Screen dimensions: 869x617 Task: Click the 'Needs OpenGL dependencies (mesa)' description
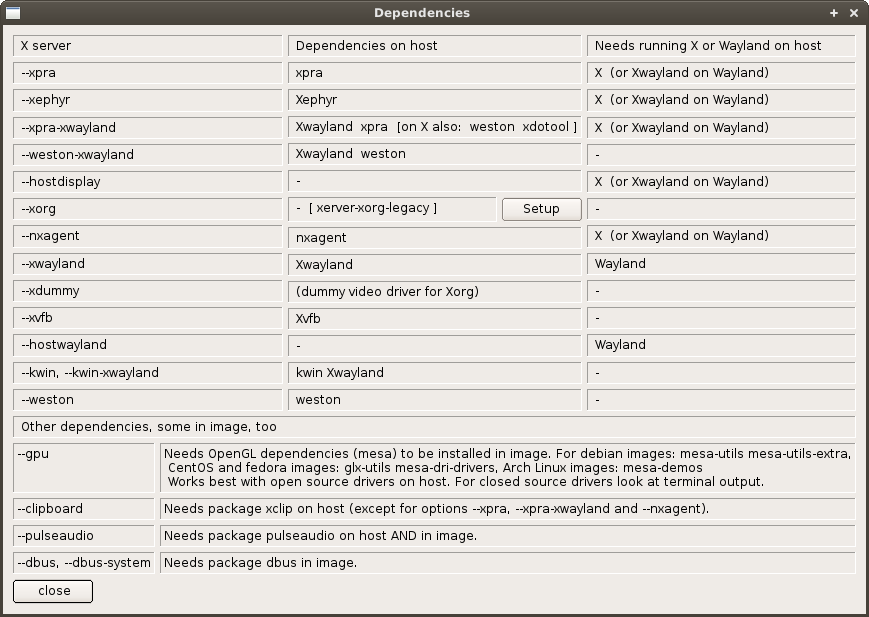click(508, 467)
